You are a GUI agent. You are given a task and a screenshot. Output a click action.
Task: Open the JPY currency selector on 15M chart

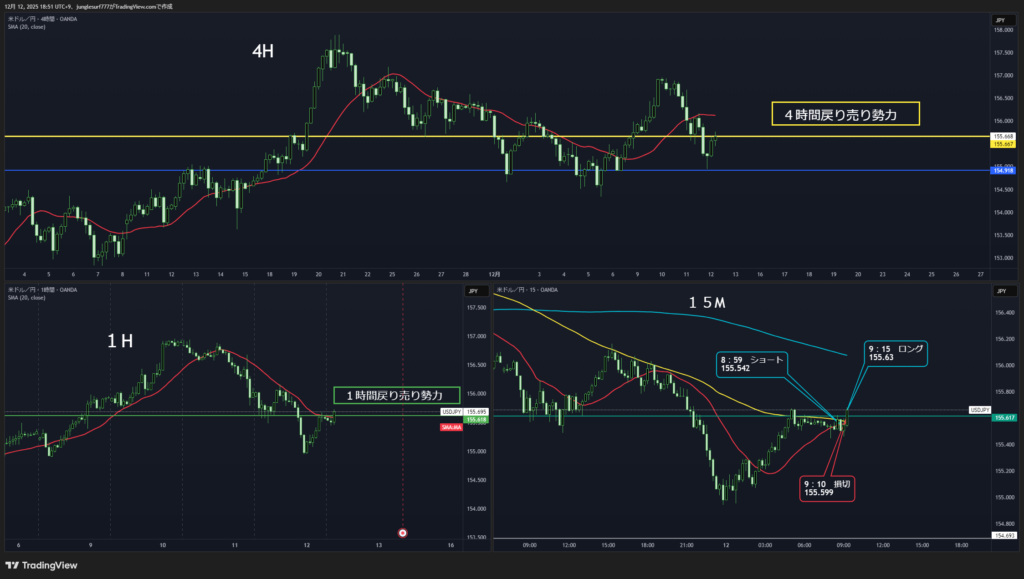(x=999, y=291)
